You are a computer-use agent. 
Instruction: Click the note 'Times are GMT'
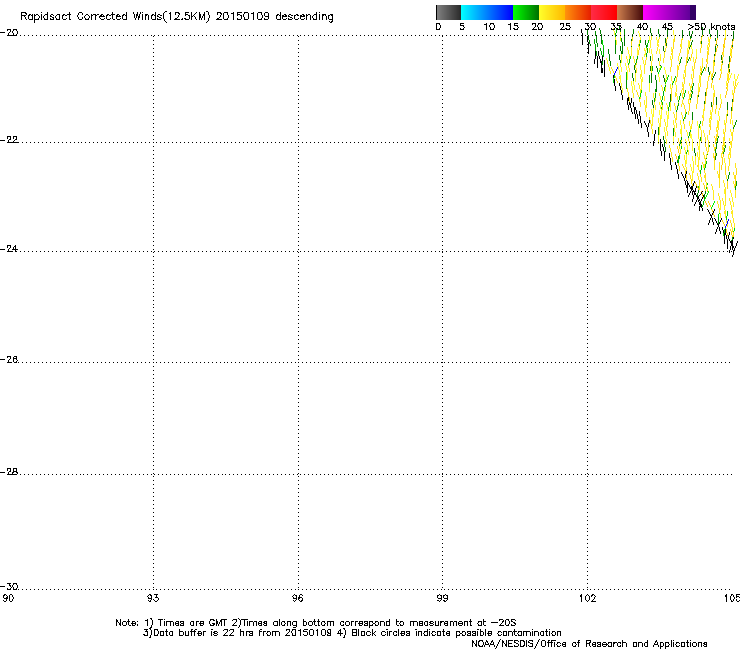[x=193, y=623]
